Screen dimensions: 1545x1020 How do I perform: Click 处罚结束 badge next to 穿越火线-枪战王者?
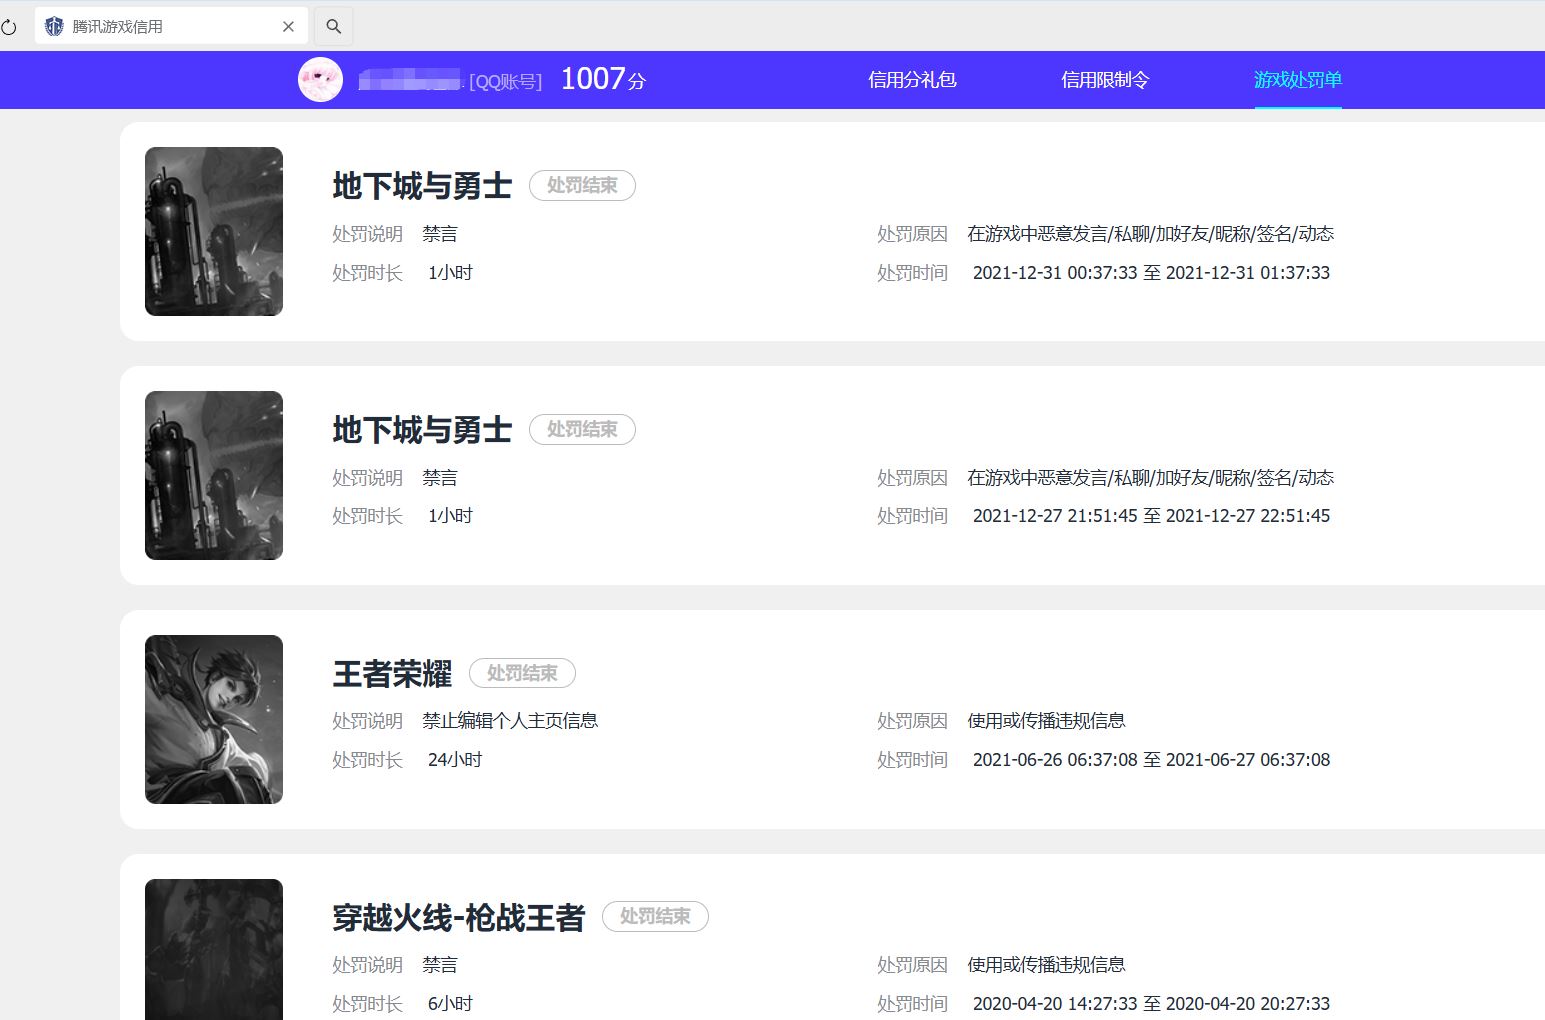point(655,916)
